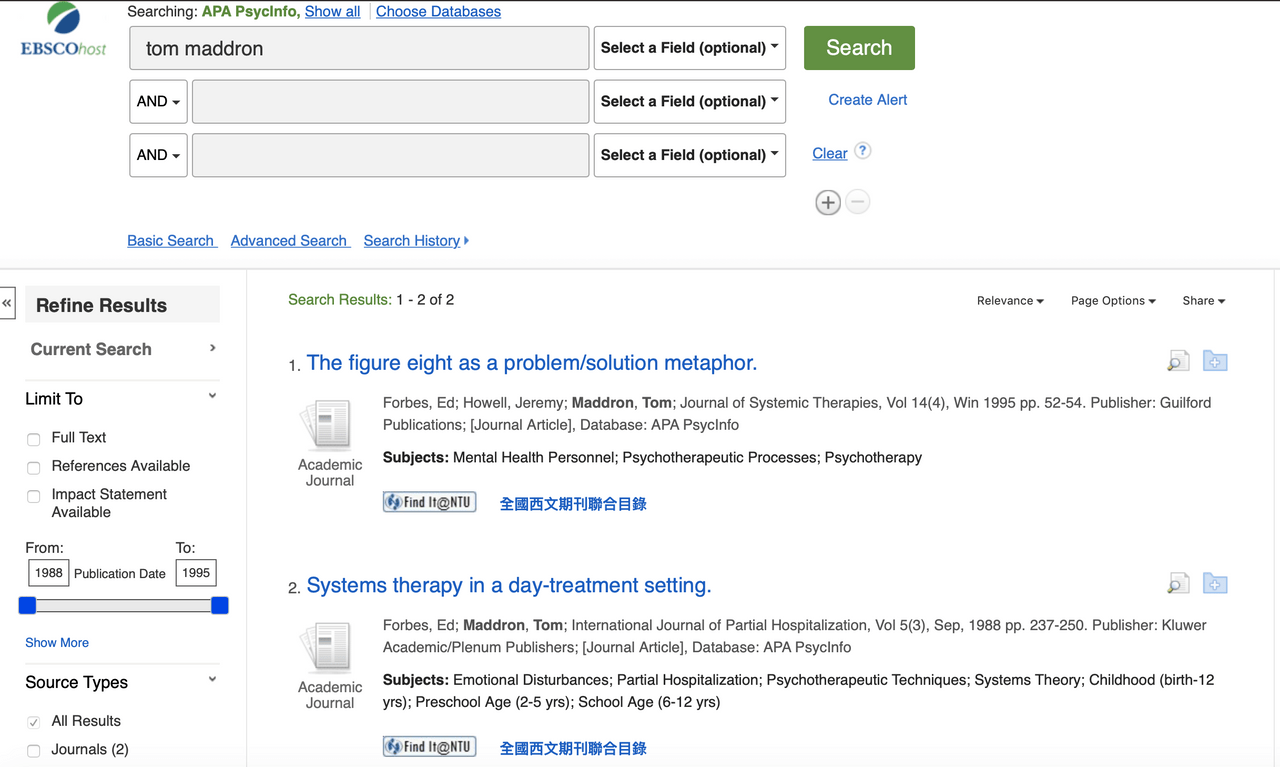
Task: Click the publication date slider track
Action: coord(124,605)
